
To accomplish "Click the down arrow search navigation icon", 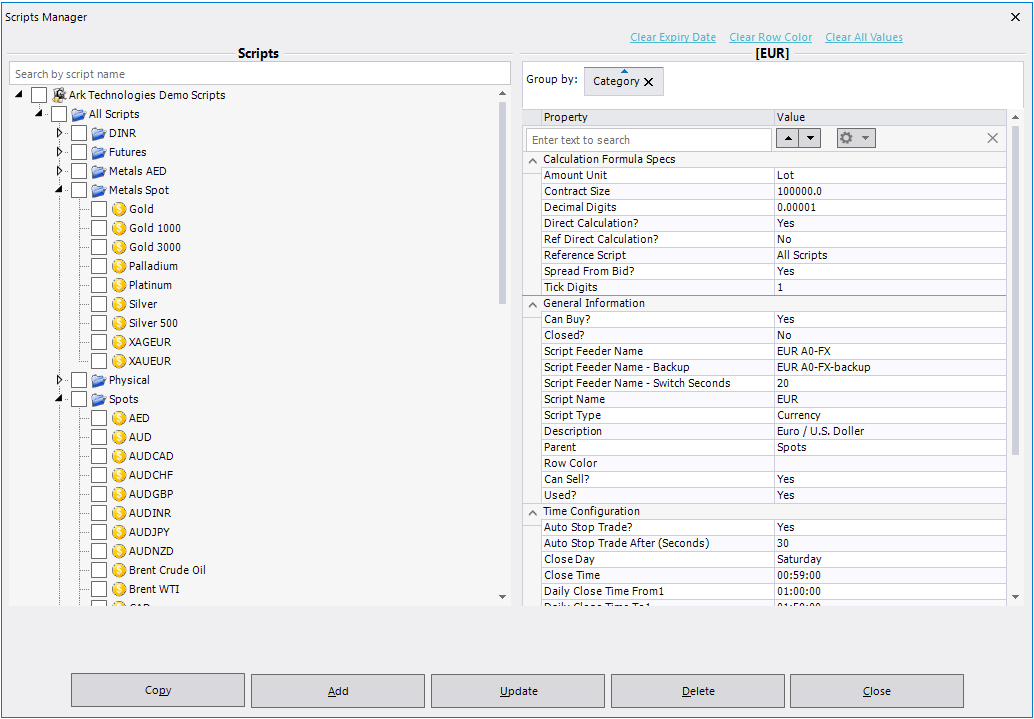I will [x=812, y=137].
